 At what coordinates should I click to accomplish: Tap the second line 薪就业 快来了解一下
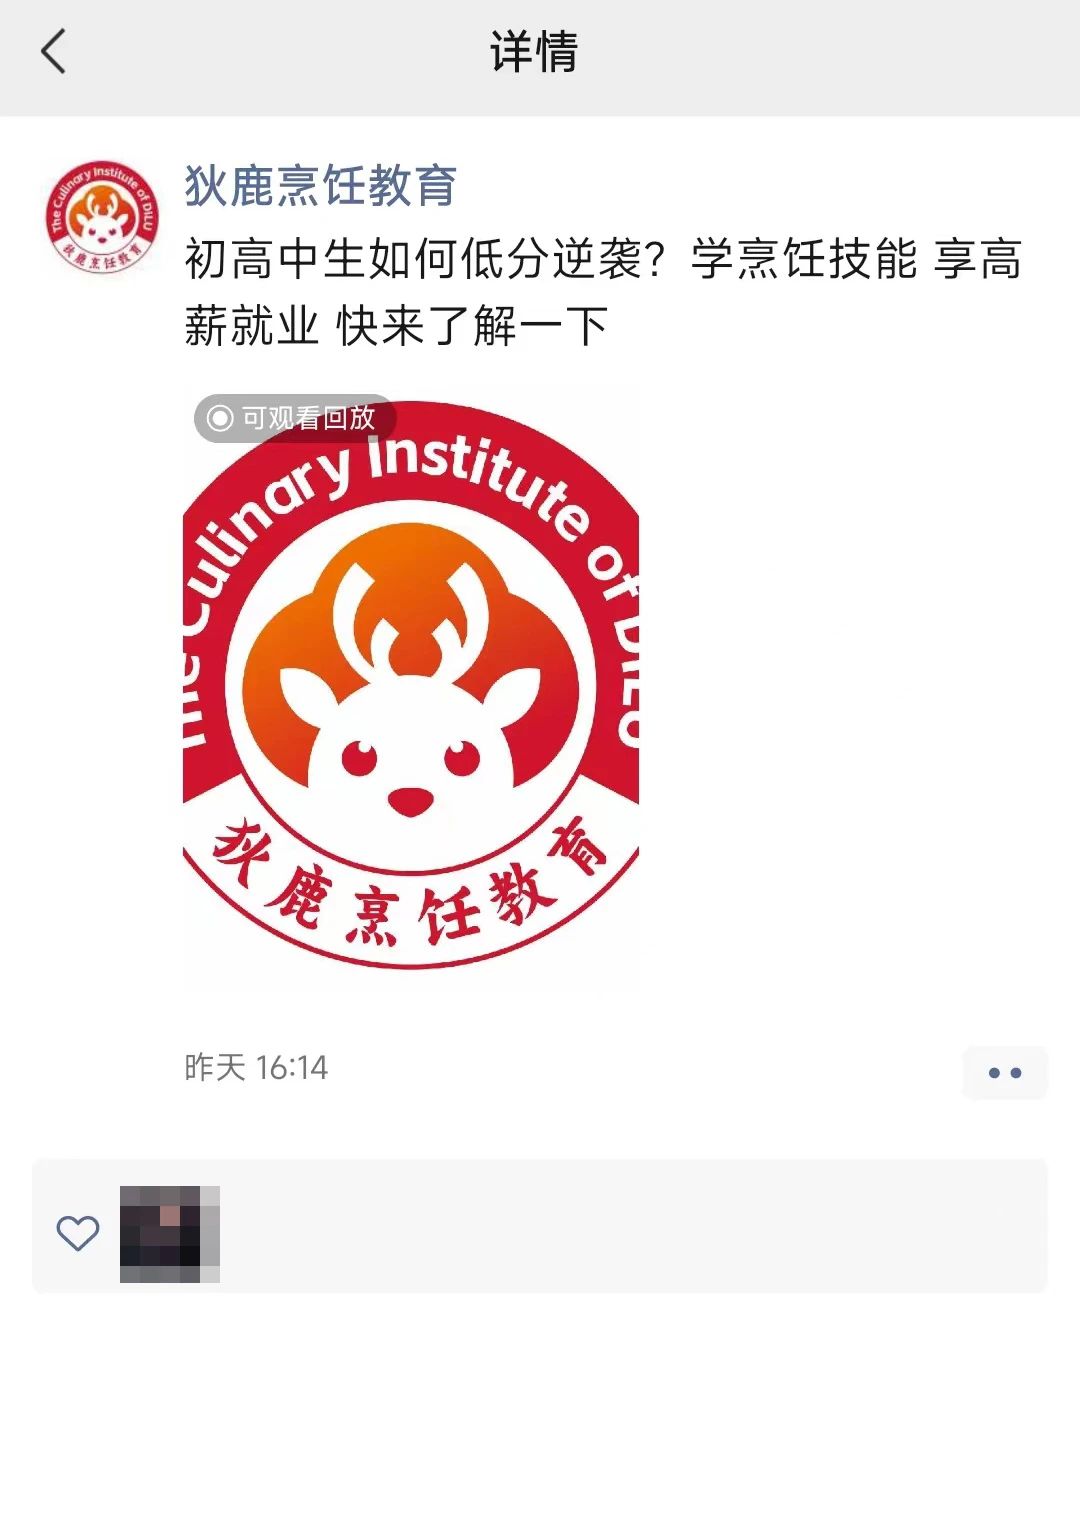pos(396,326)
